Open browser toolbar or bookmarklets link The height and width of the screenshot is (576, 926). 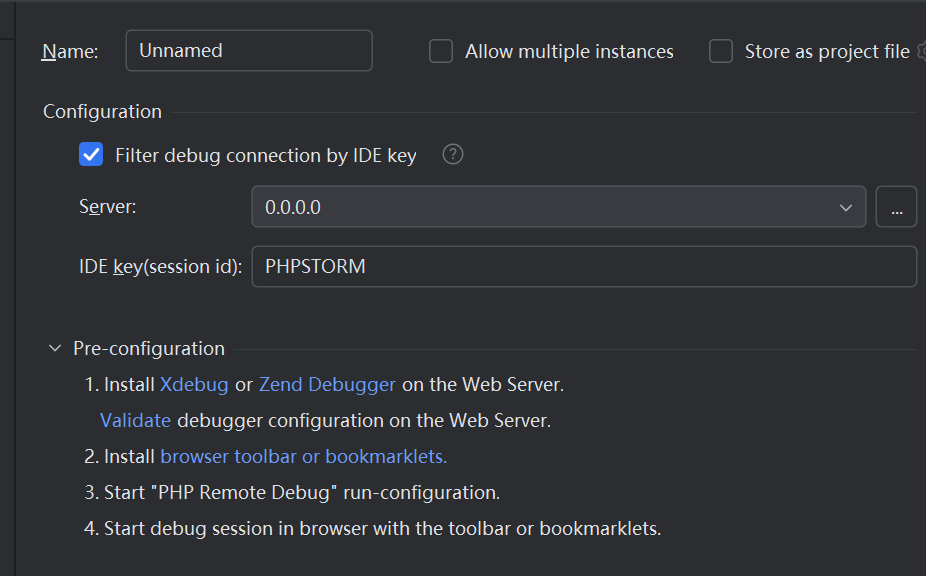point(304,457)
